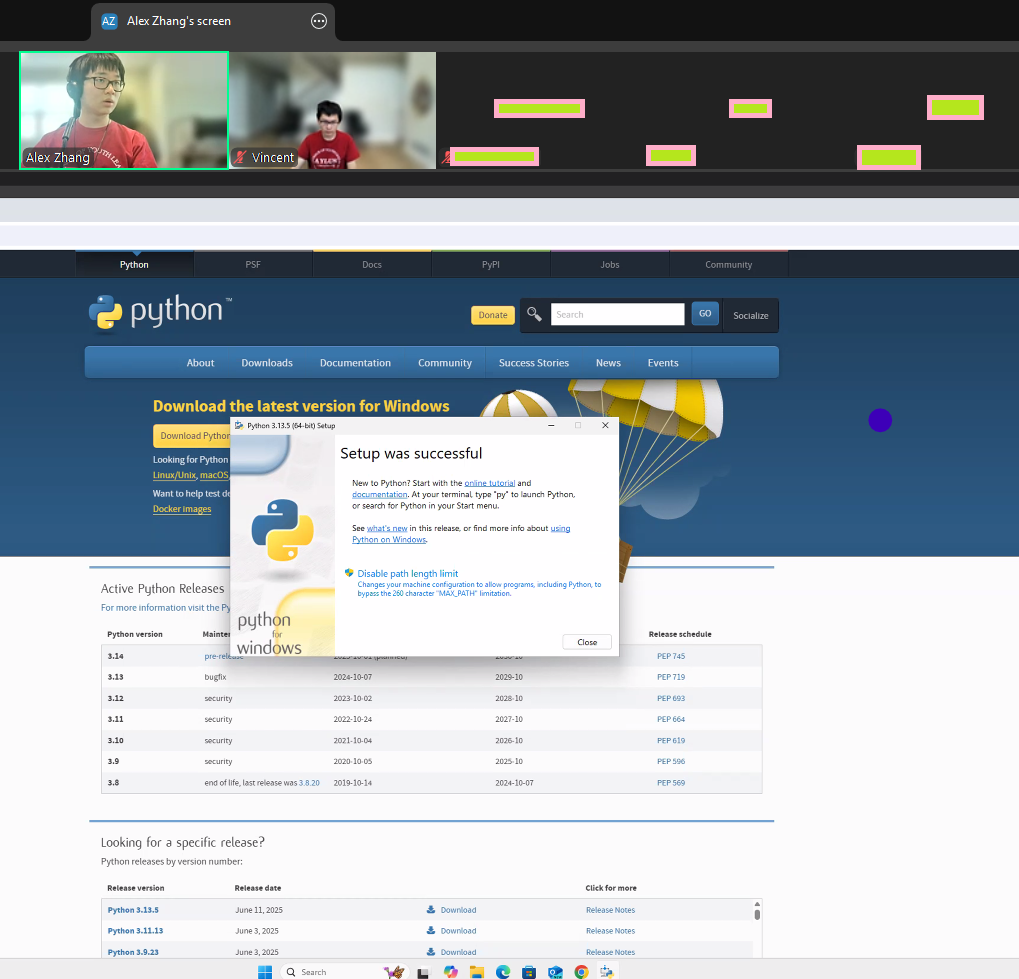Click the download icon for Python 3.11.13

(x=431, y=930)
